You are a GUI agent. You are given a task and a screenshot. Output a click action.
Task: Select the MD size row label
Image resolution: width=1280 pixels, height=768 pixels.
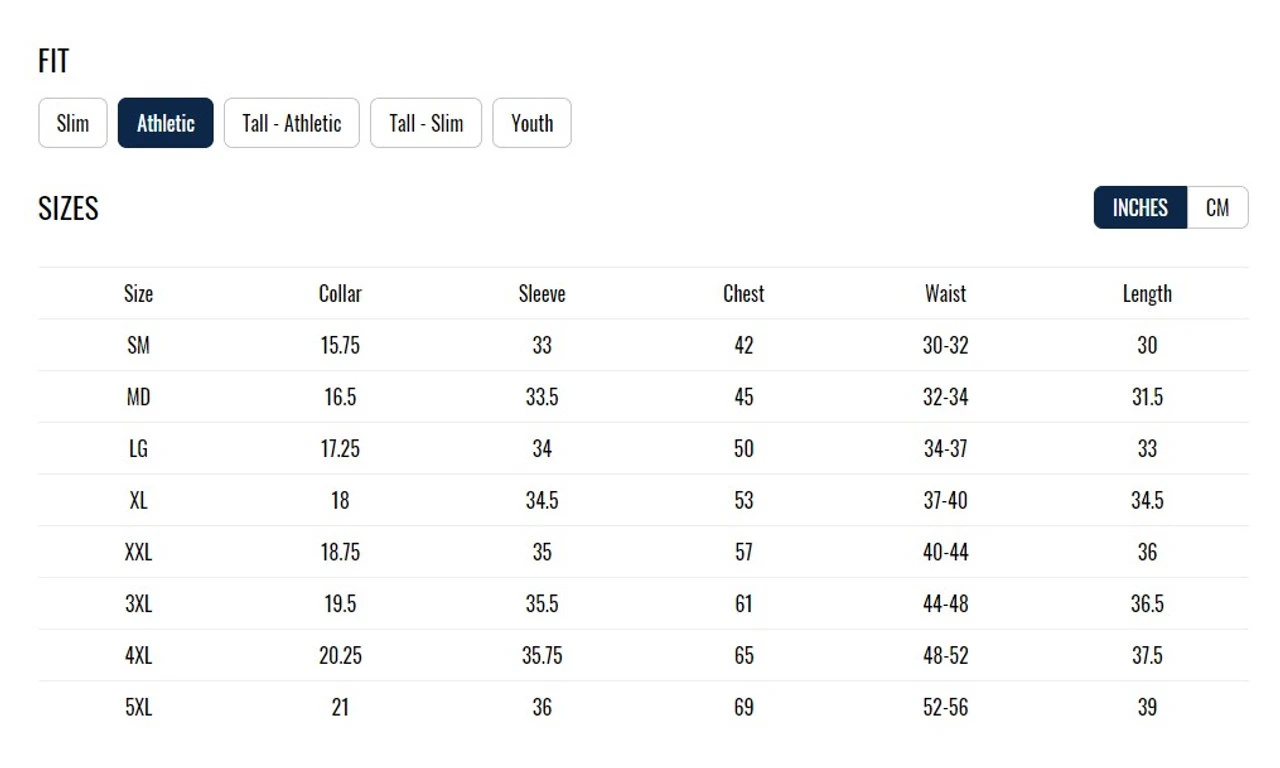click(138, 397)
